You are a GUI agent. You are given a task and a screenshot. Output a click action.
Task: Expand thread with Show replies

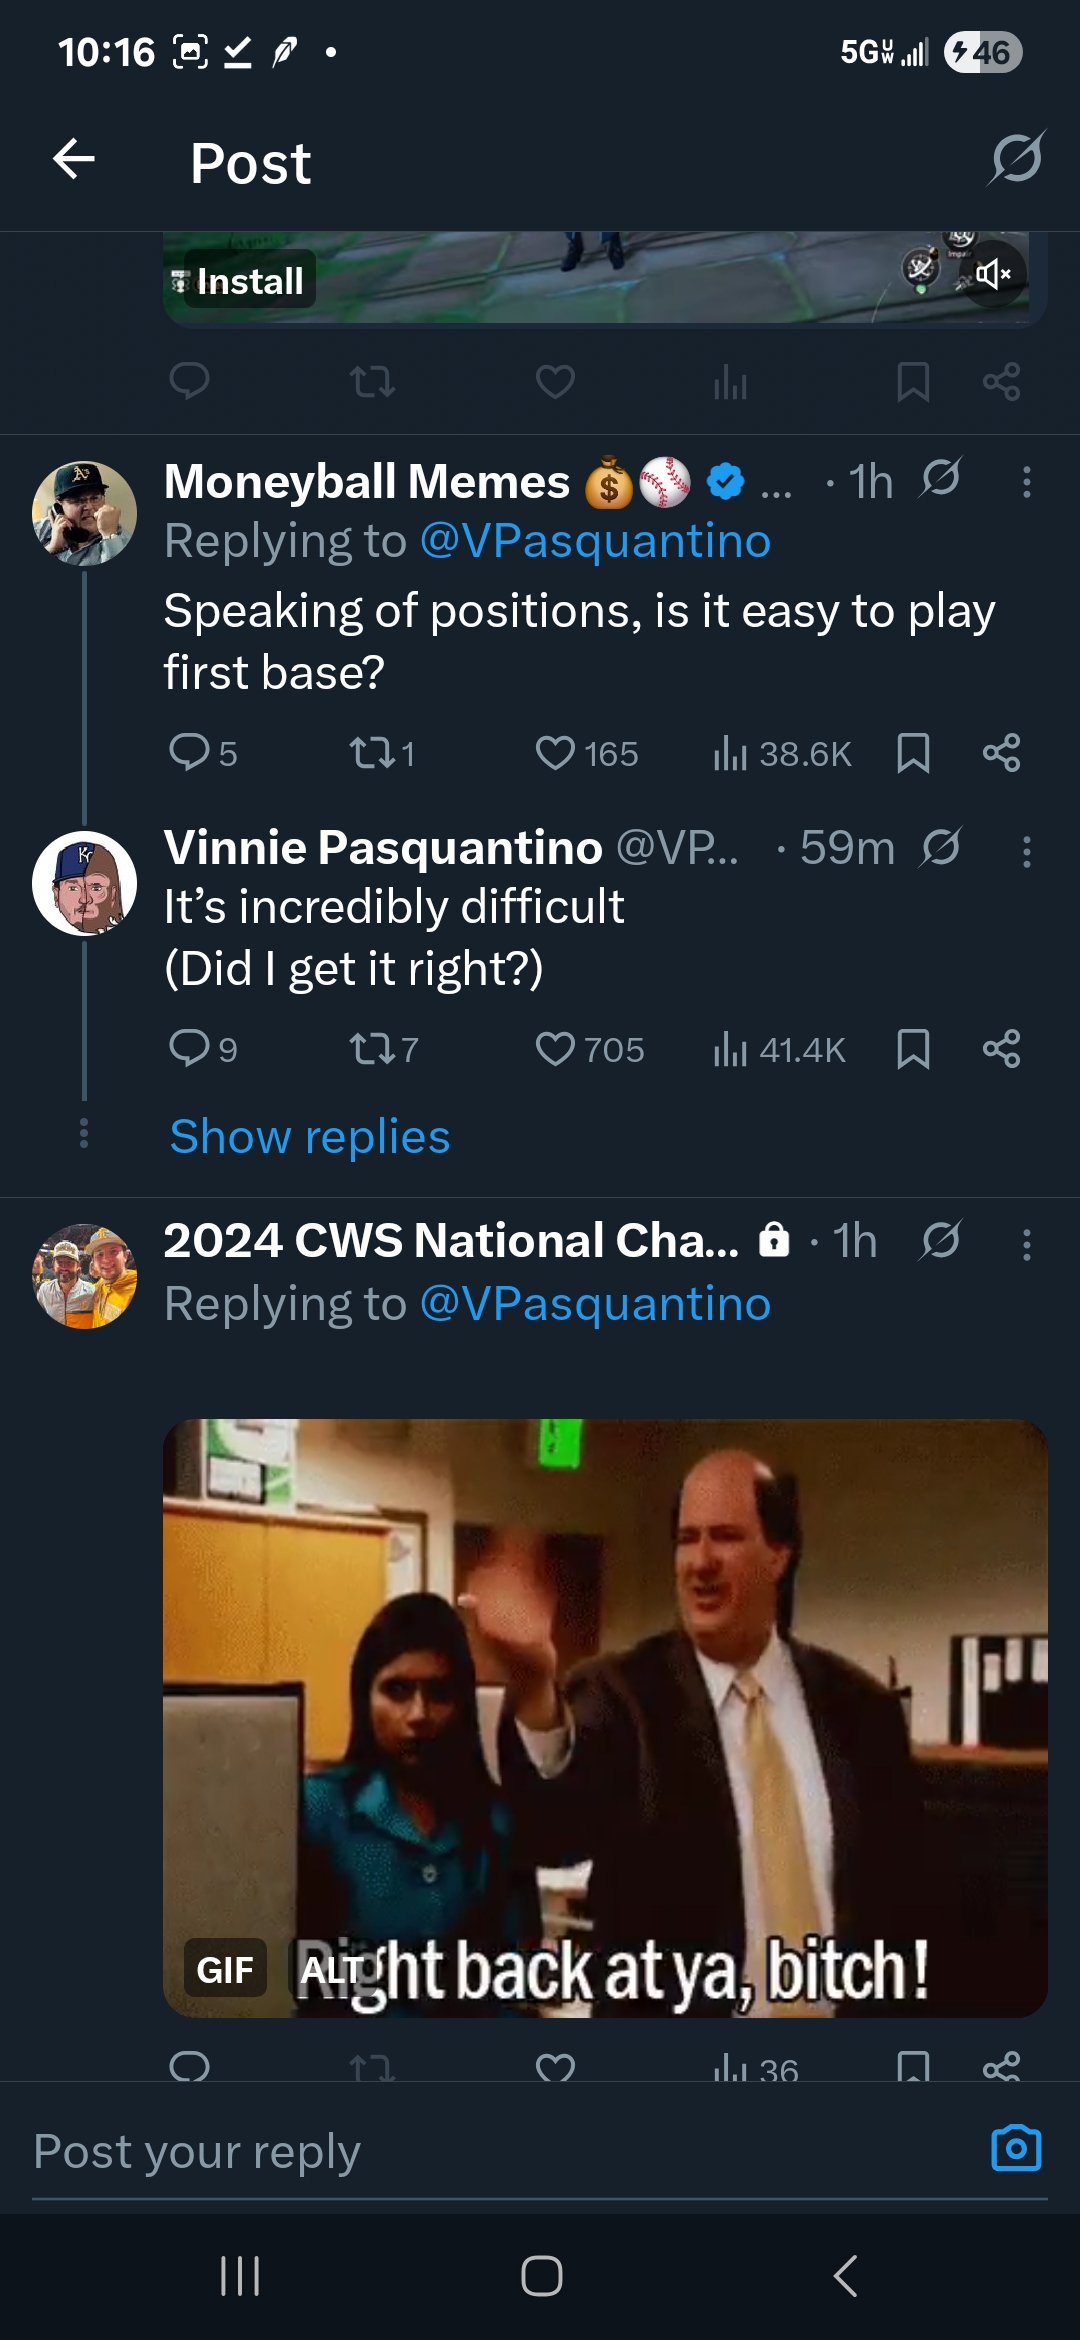(310, 1137)
